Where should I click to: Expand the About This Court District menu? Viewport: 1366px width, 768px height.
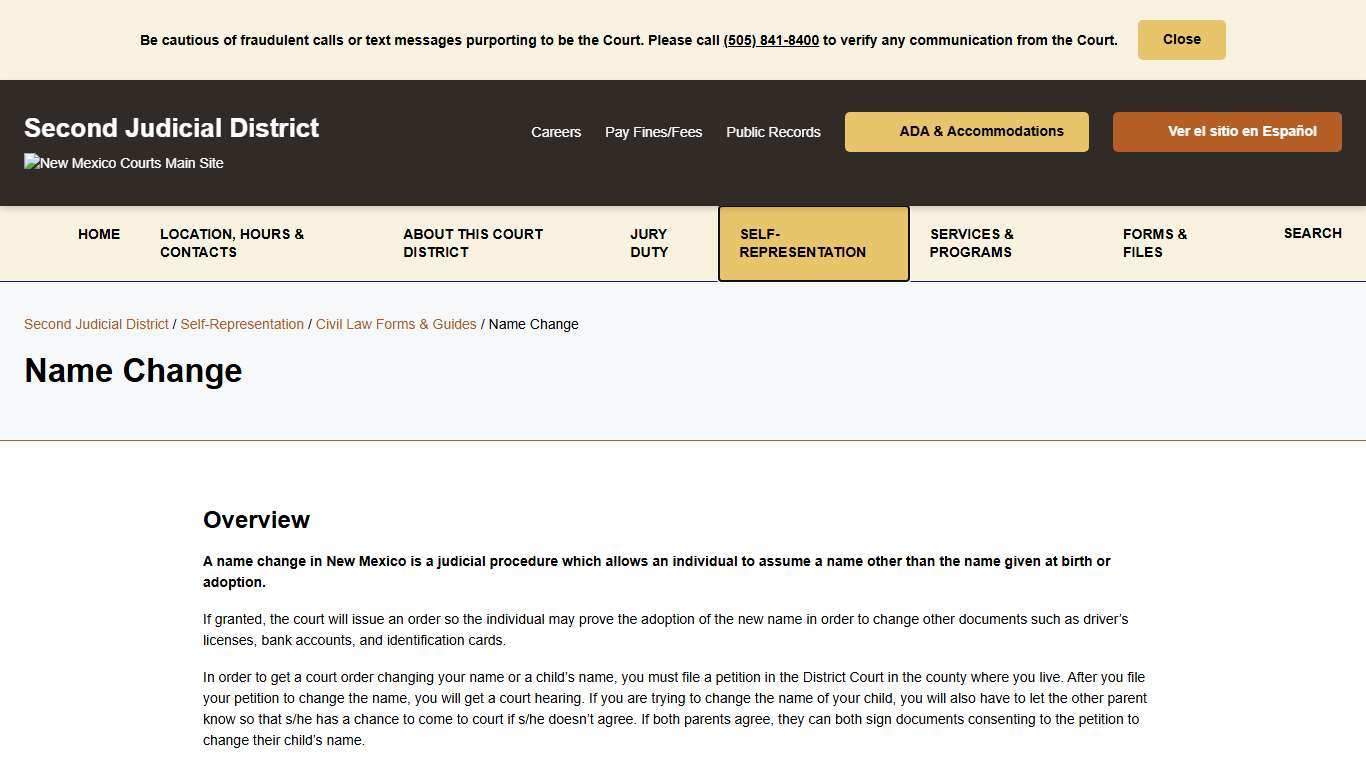[x=473, y=243]
